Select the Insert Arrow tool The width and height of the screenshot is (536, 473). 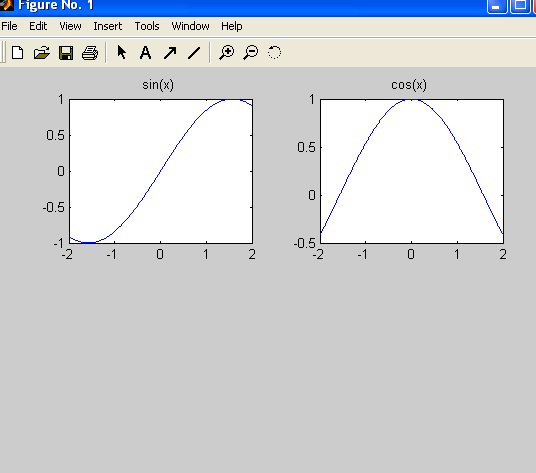(170, 53)
